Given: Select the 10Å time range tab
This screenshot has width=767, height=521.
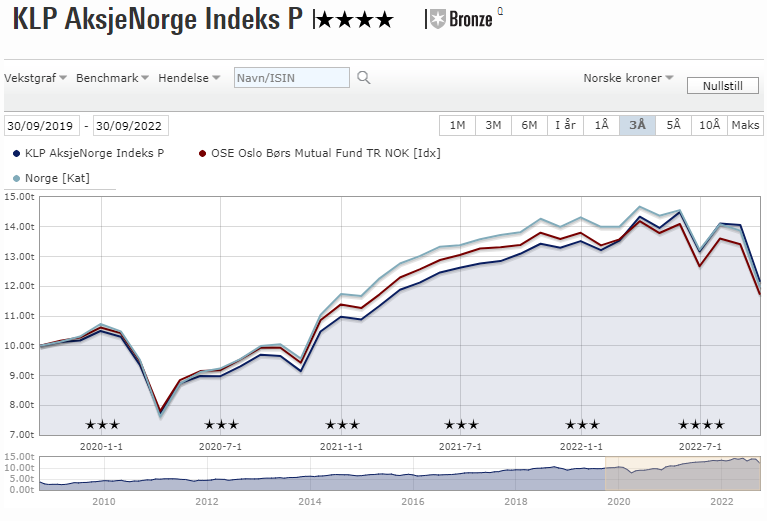Looking at the screenshot, I should coord(709,125).
